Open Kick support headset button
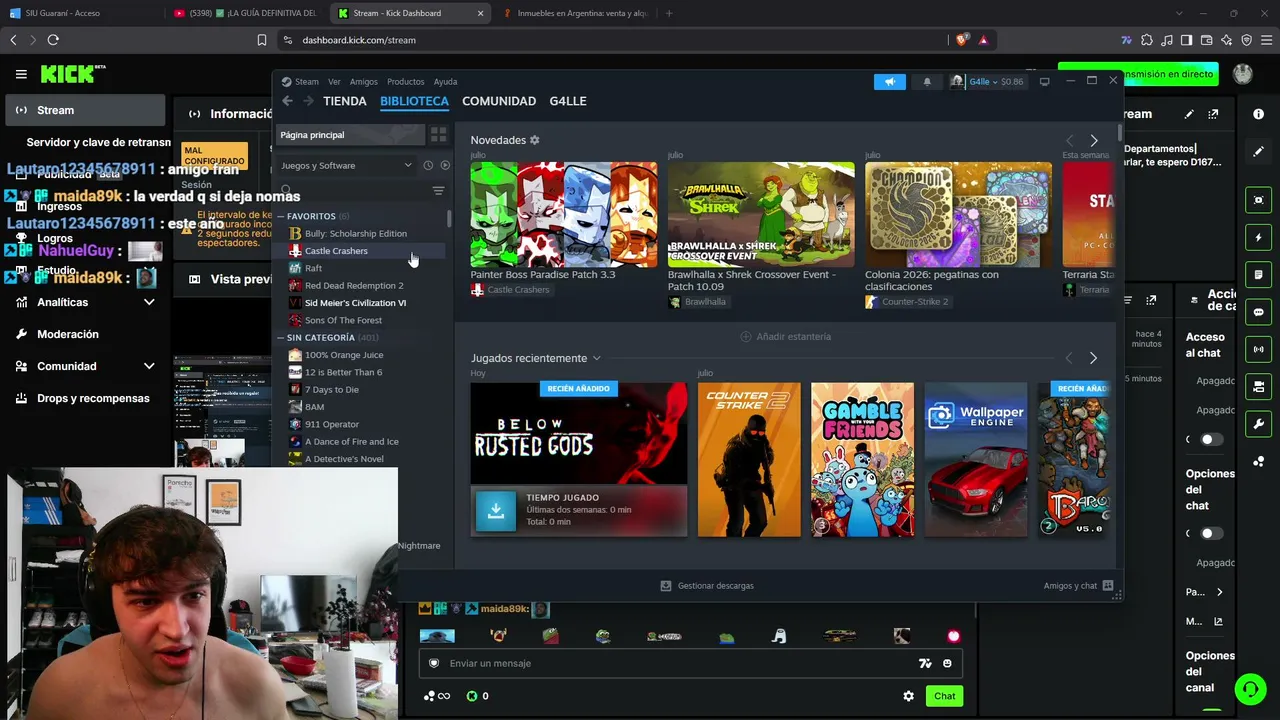Viewport: 1280px width, 720px height. point(1249,689)
